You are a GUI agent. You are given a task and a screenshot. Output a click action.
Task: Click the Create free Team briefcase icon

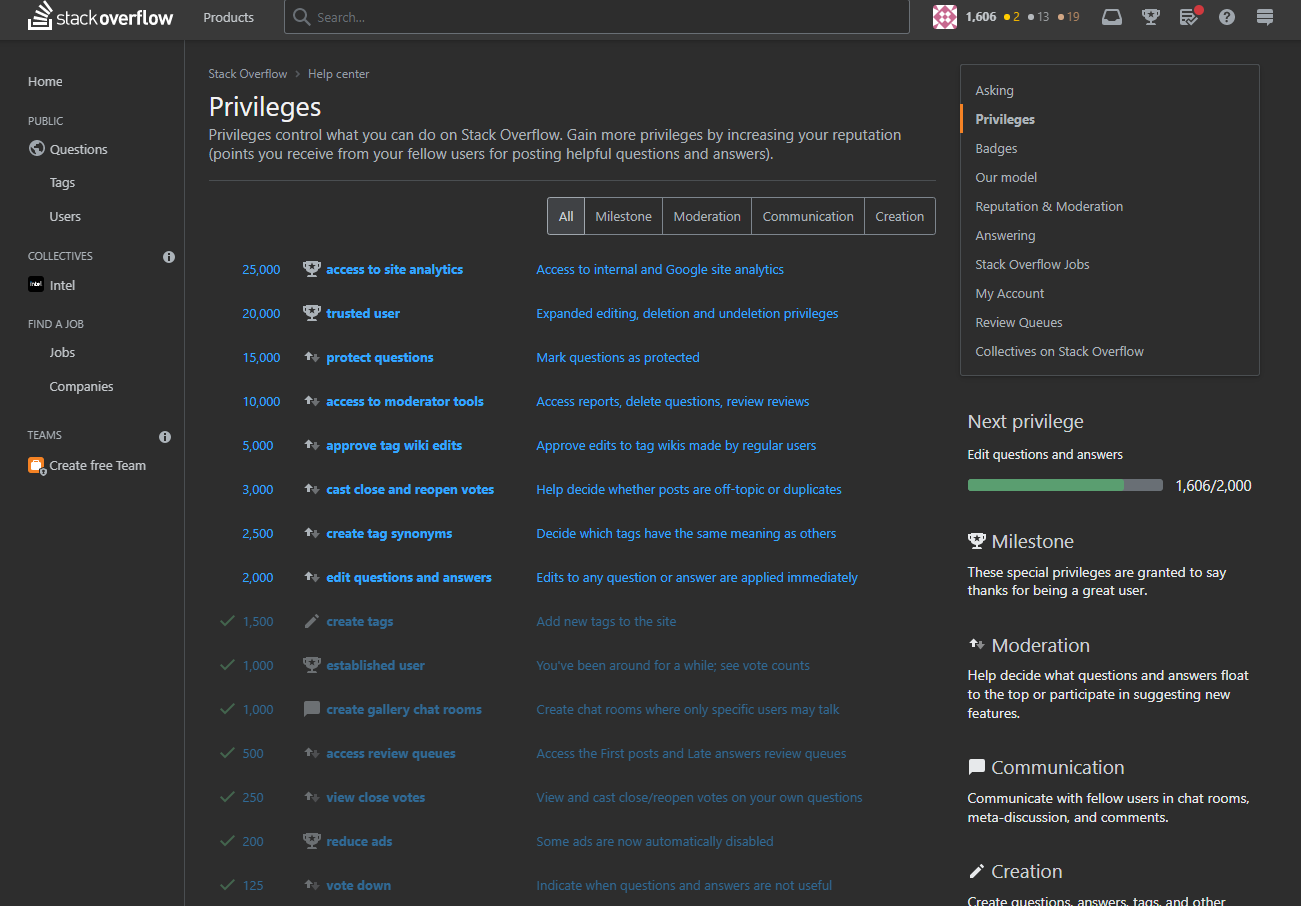click(37, 465)
